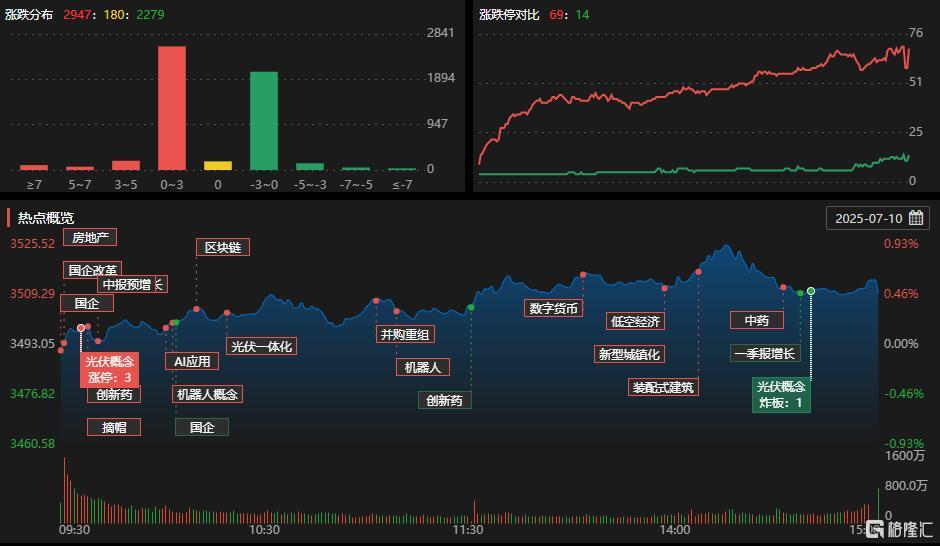This screenshot has width=940, height=546.
Task: Click the 中药 hotspot tag
Action: (757, 320)
